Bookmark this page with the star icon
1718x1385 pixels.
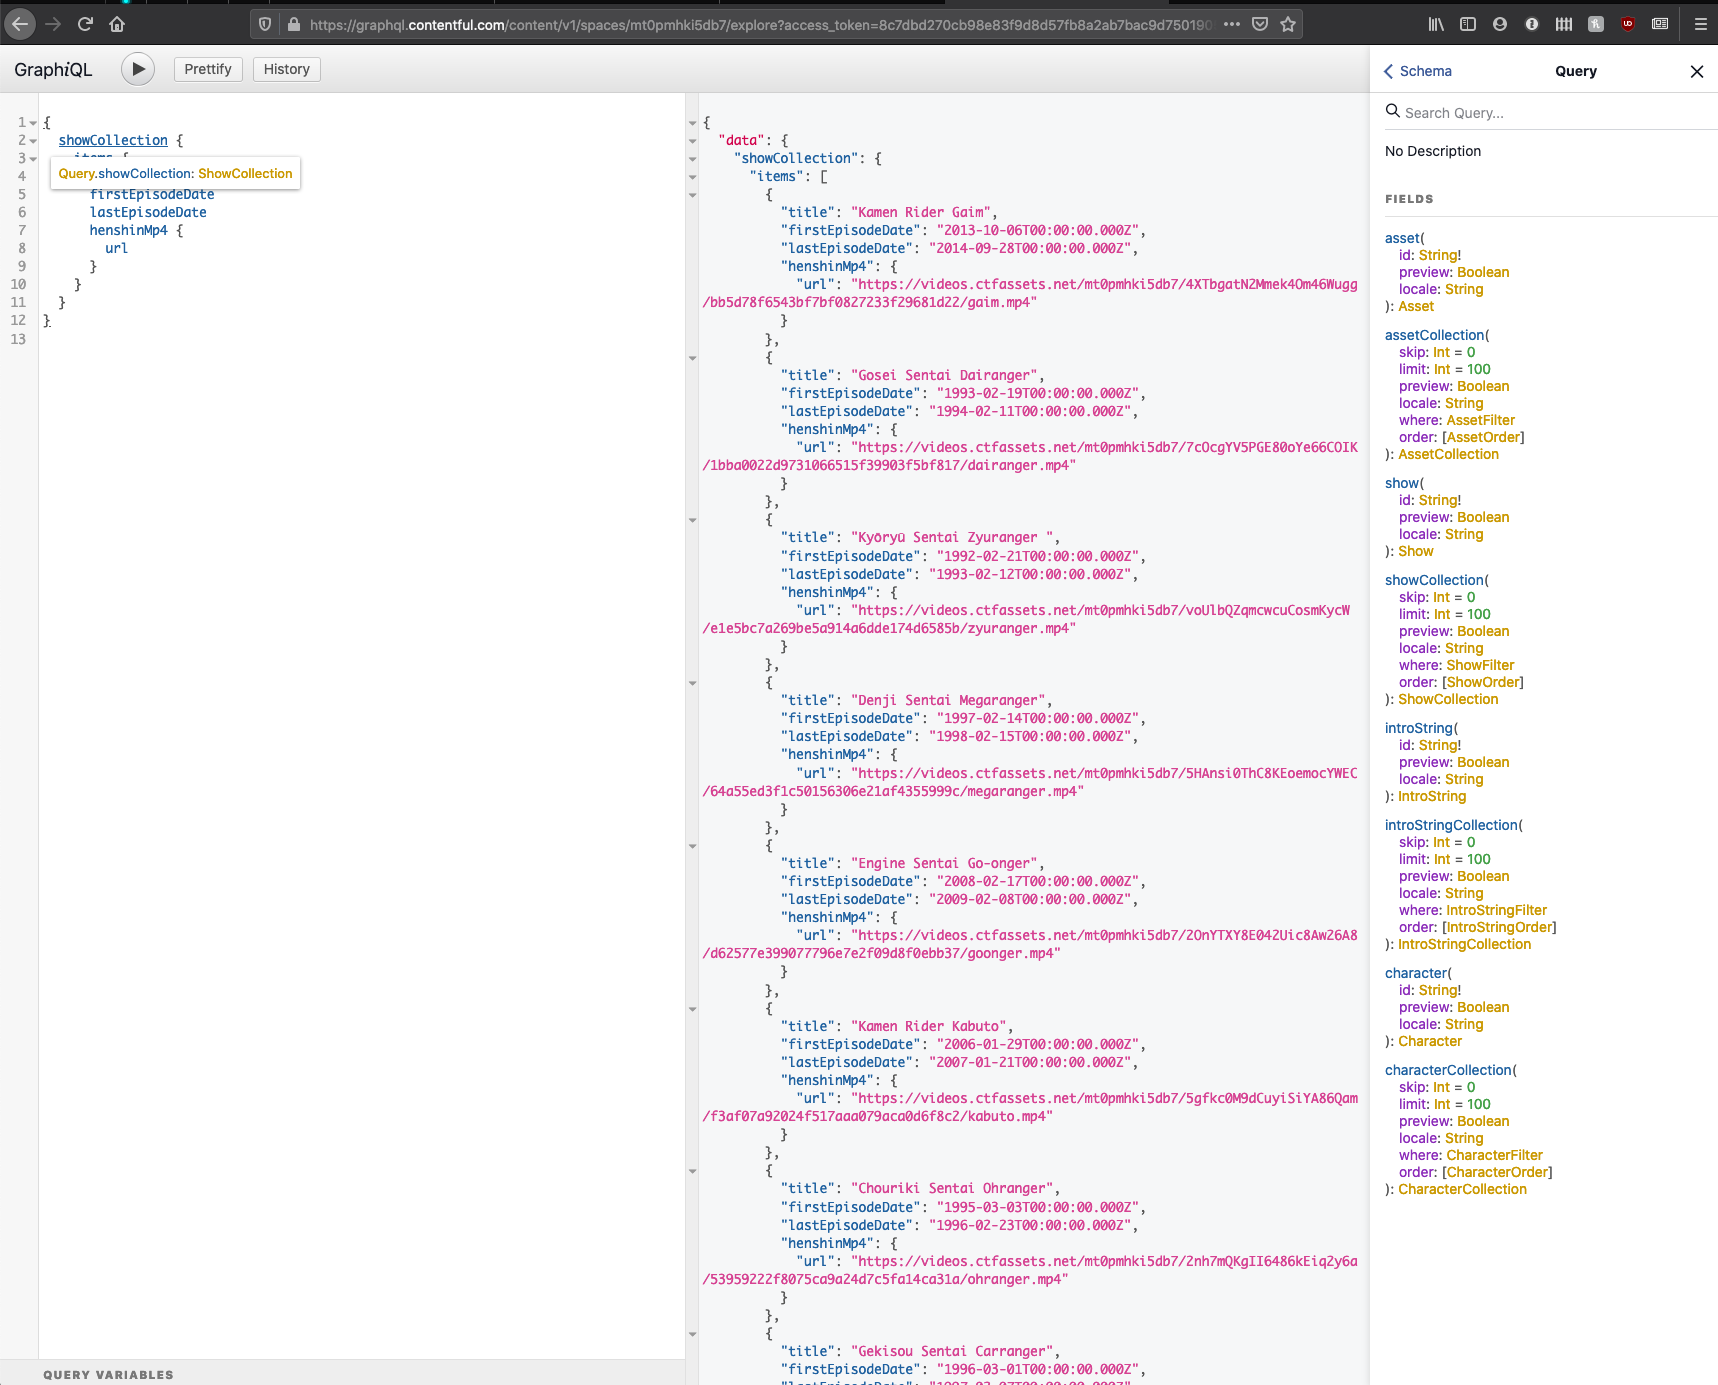1288,24
